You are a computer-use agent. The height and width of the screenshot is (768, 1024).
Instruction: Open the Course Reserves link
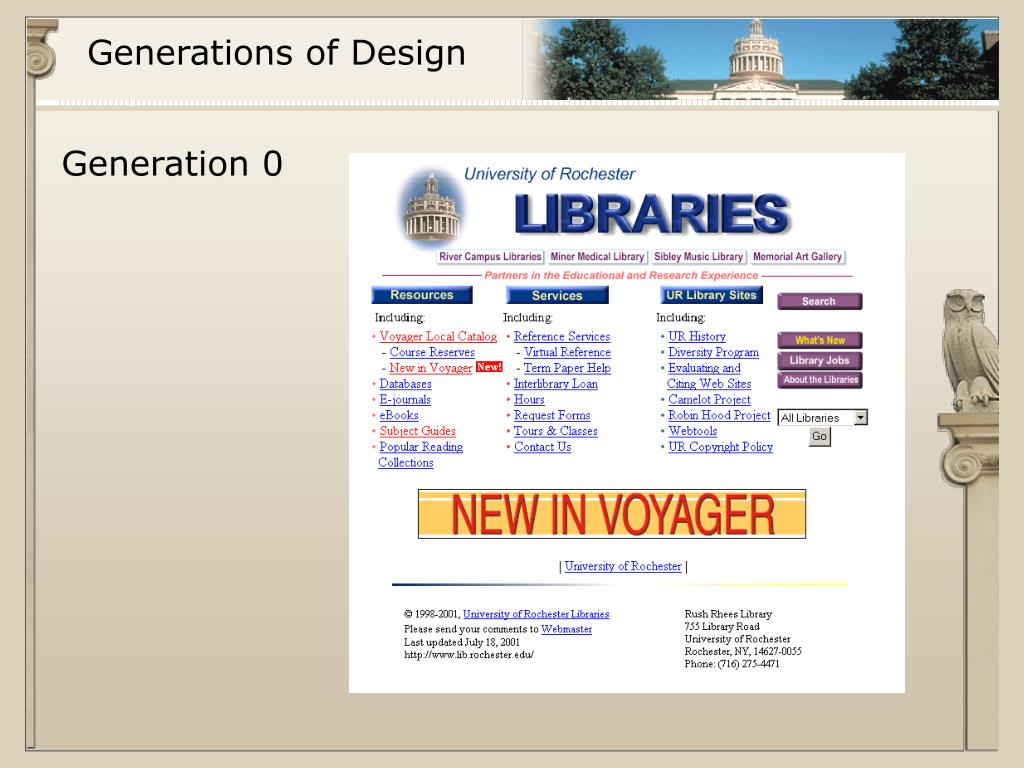[432, 352]
